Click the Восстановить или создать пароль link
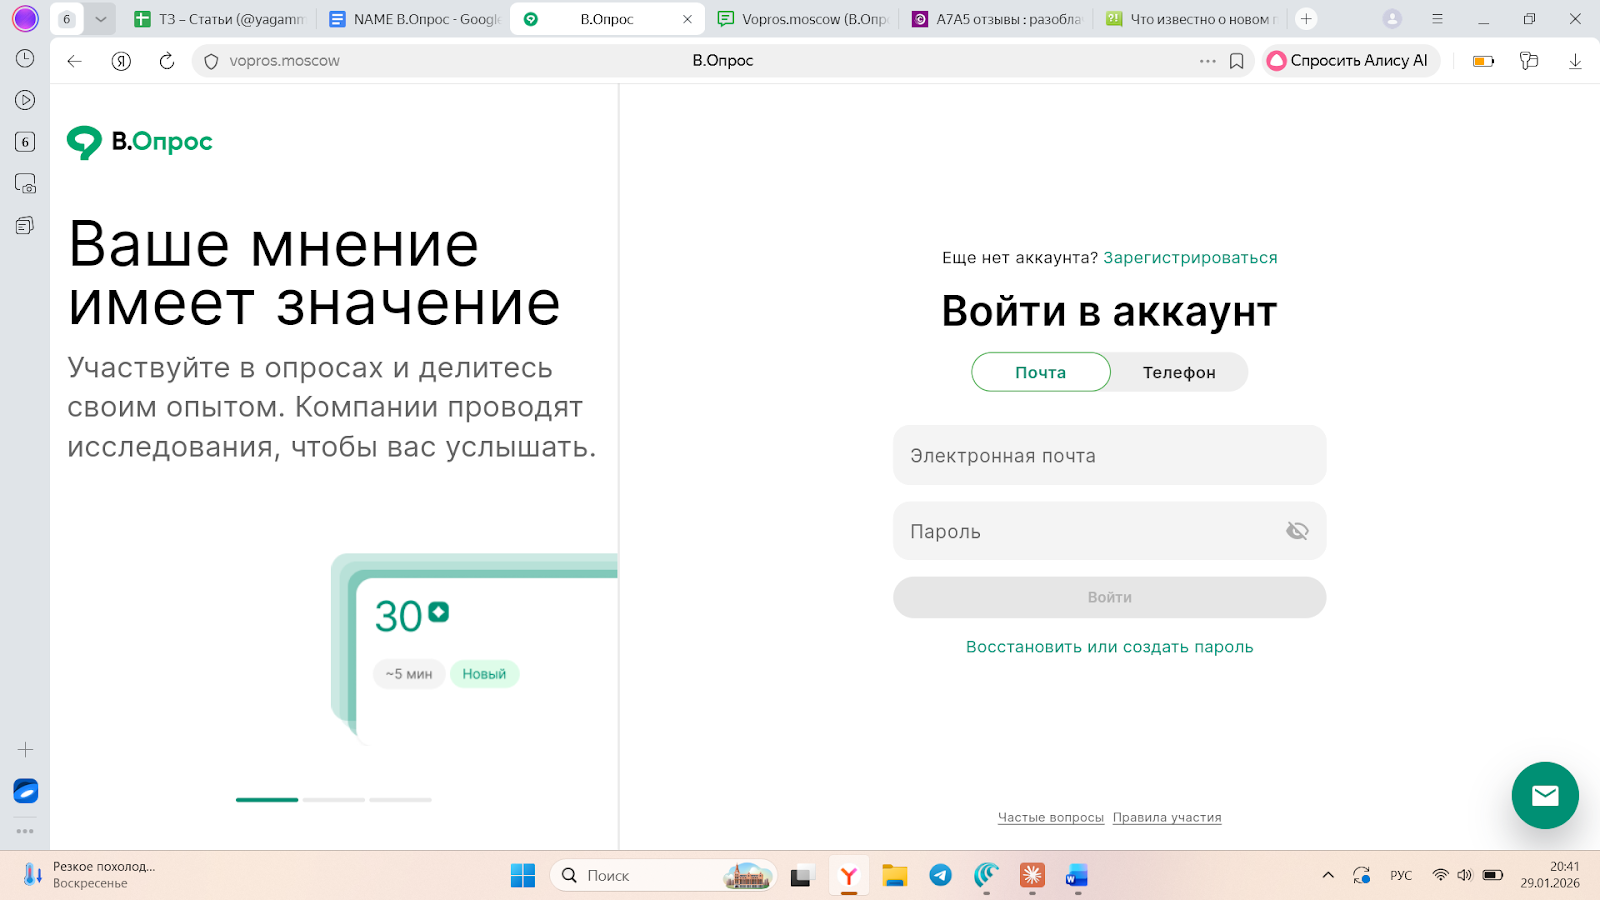The height and width of the screenshot is (900, 1600). (x=1109, y=646)
